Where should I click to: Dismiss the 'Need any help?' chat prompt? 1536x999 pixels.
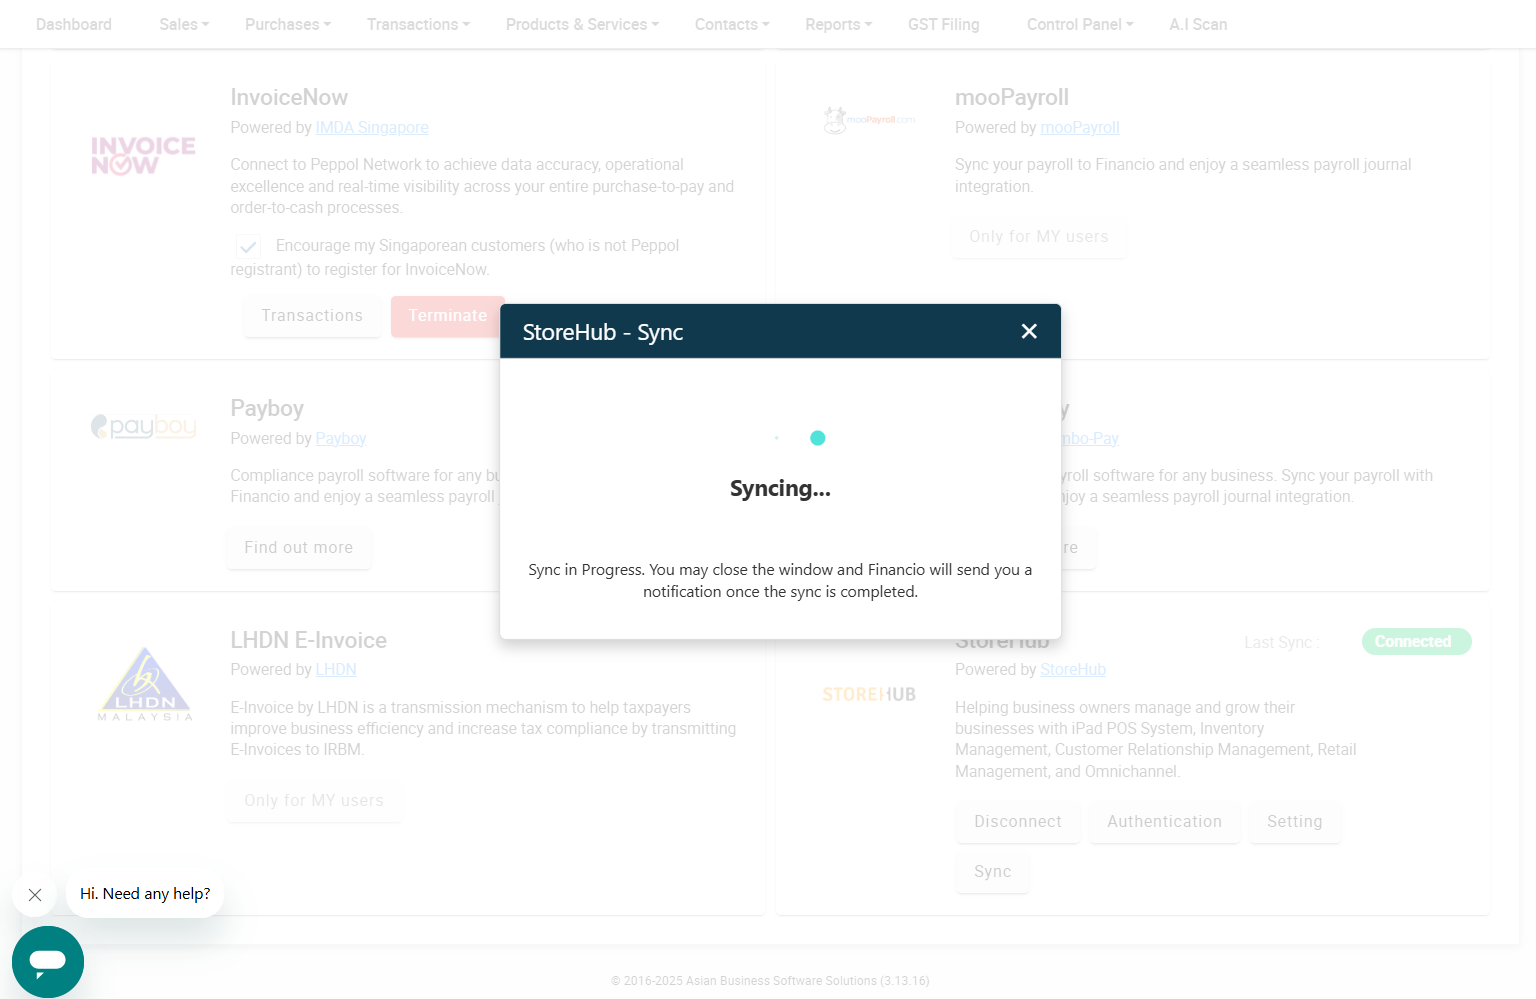[x=35, y=895]
